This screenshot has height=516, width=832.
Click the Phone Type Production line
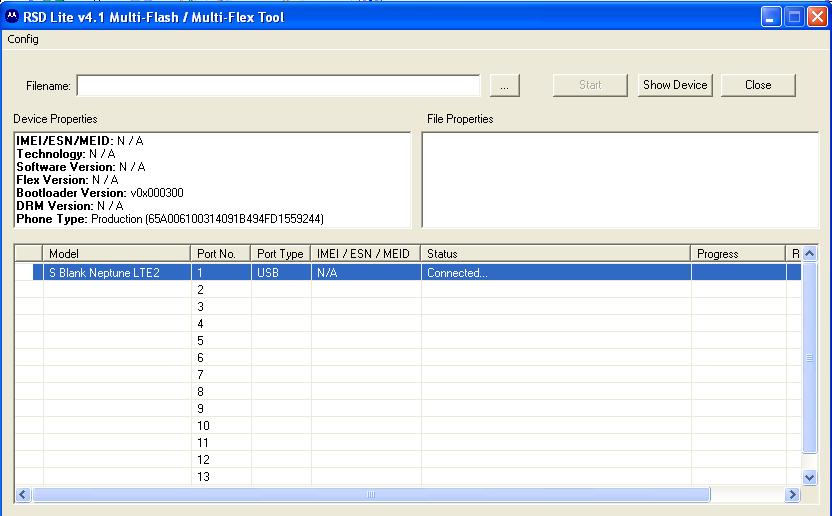[170, 219]
